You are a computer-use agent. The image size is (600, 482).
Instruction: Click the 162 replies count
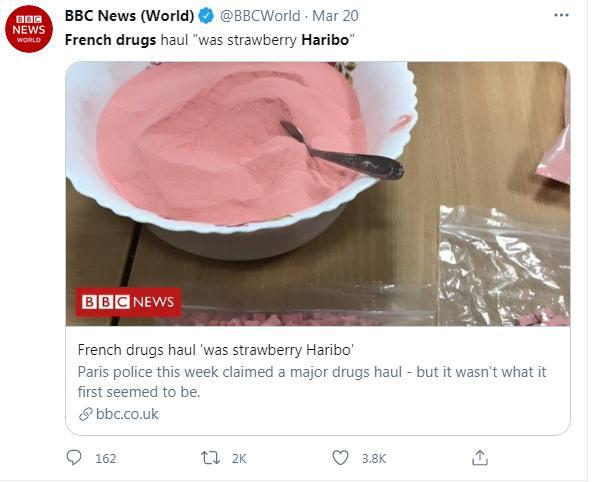tap(106, 458)
